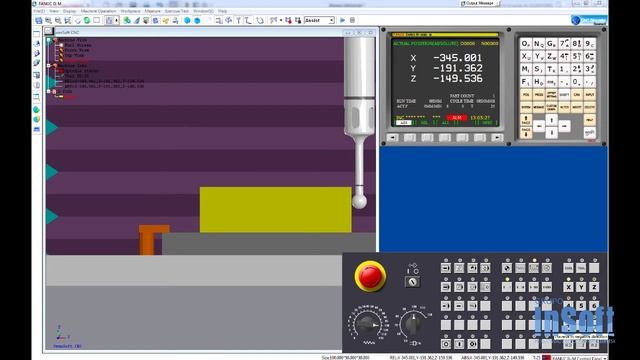Open the File menu
The height and width of the screenshot is (360, 640).
click(x=39, y=11)
